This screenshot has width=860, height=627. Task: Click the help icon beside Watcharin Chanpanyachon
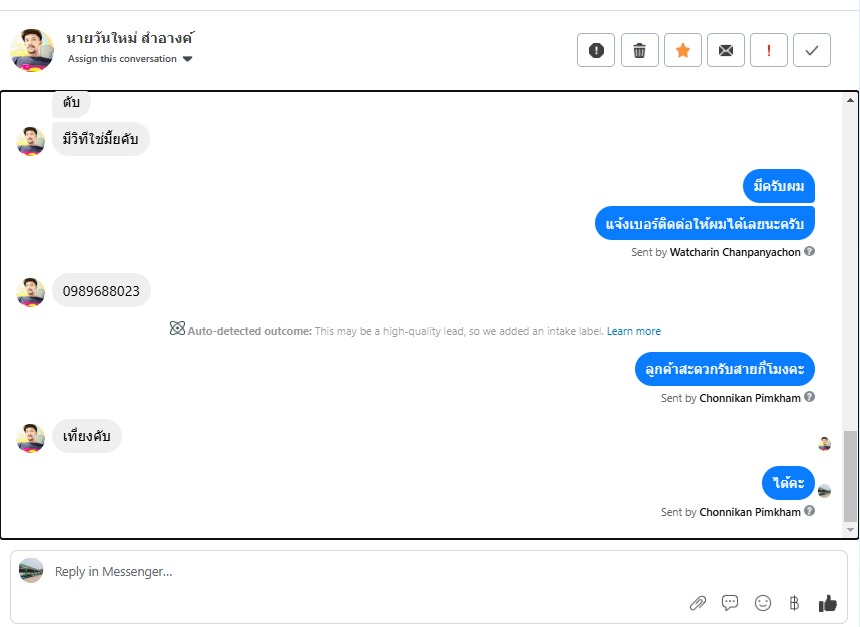tap(810, 252)
